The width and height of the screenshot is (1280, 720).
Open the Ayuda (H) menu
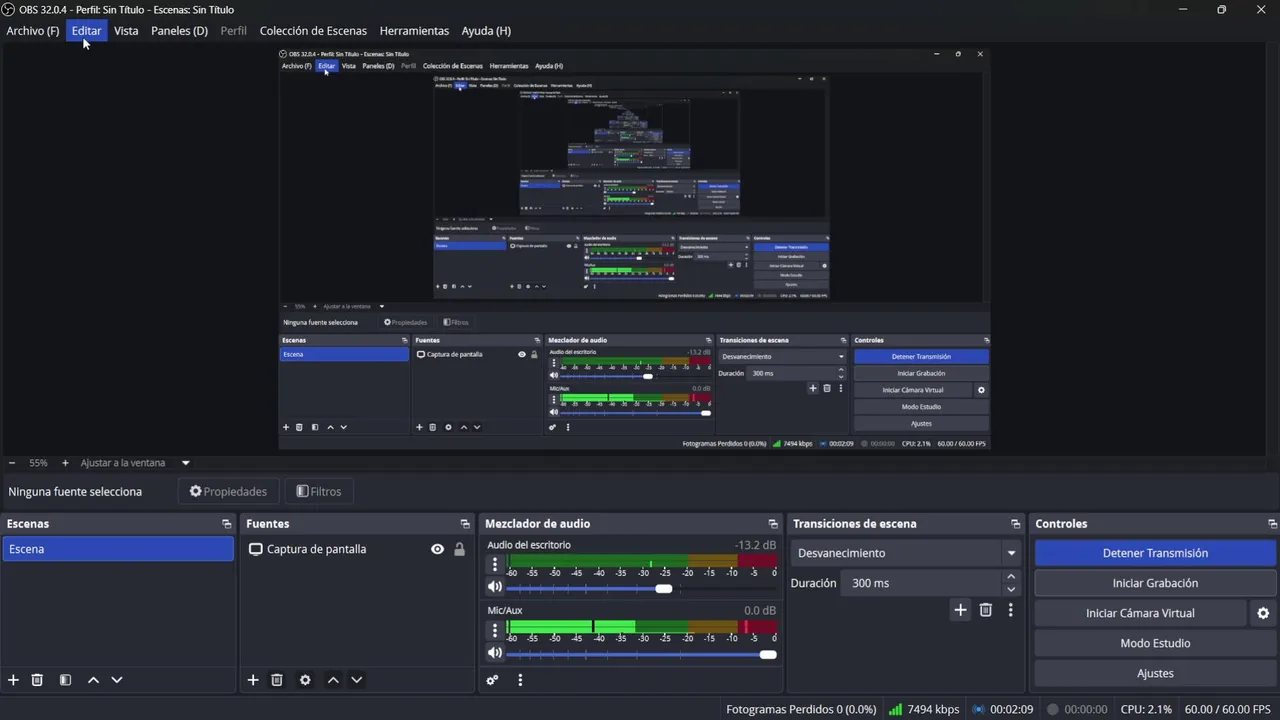click(x=486, y=31)
